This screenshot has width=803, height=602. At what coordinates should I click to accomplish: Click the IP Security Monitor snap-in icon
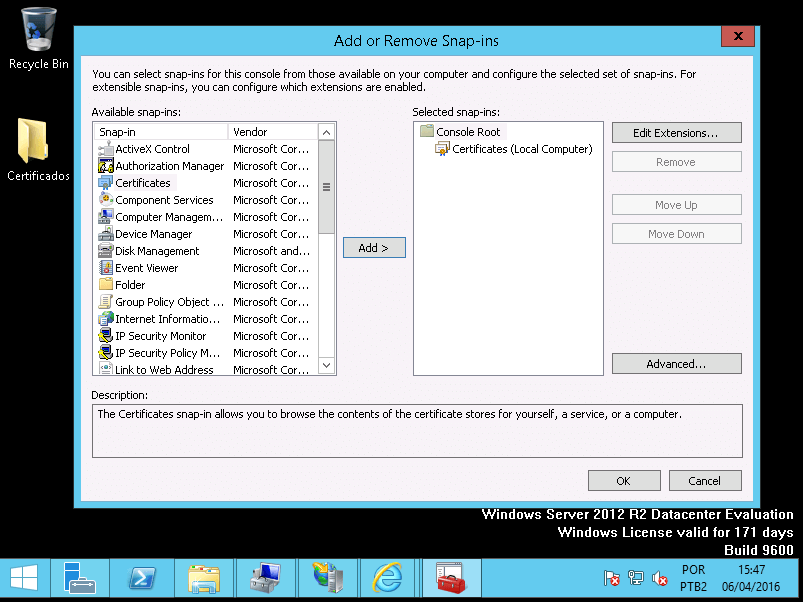coord(105,336)
